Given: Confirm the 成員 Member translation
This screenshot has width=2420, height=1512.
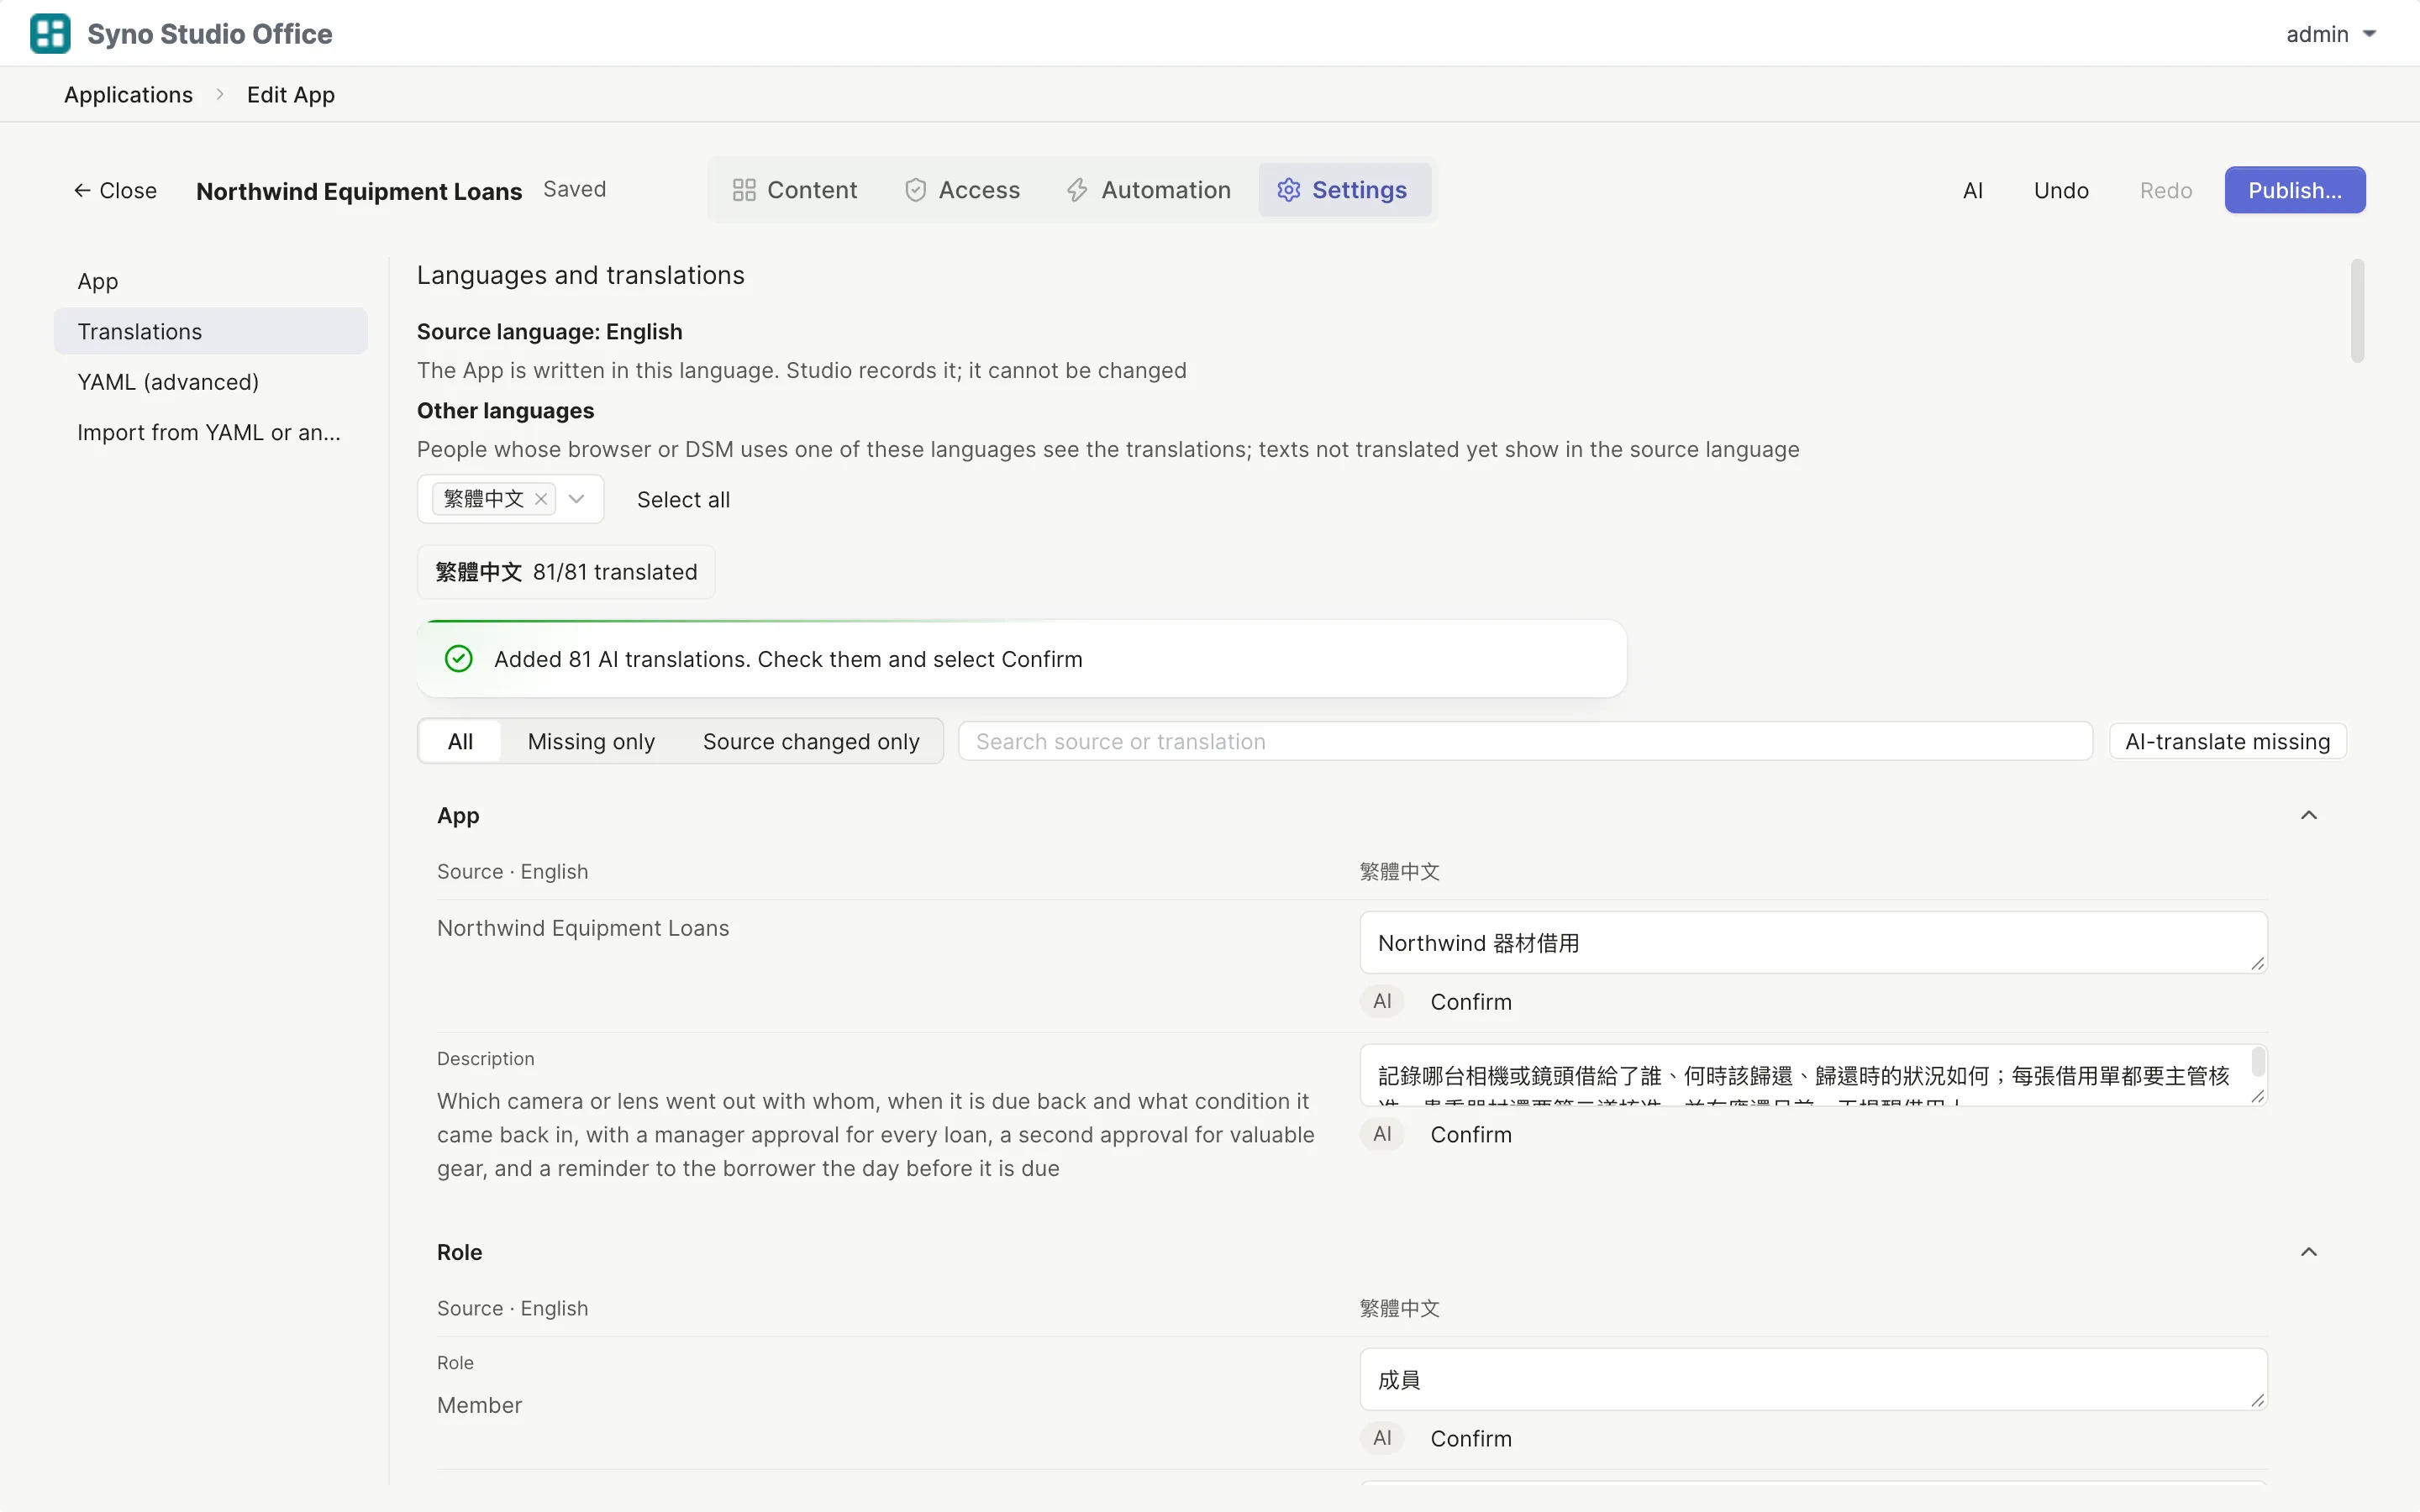Looking at the screenshot, I should pos(1470,1438).
